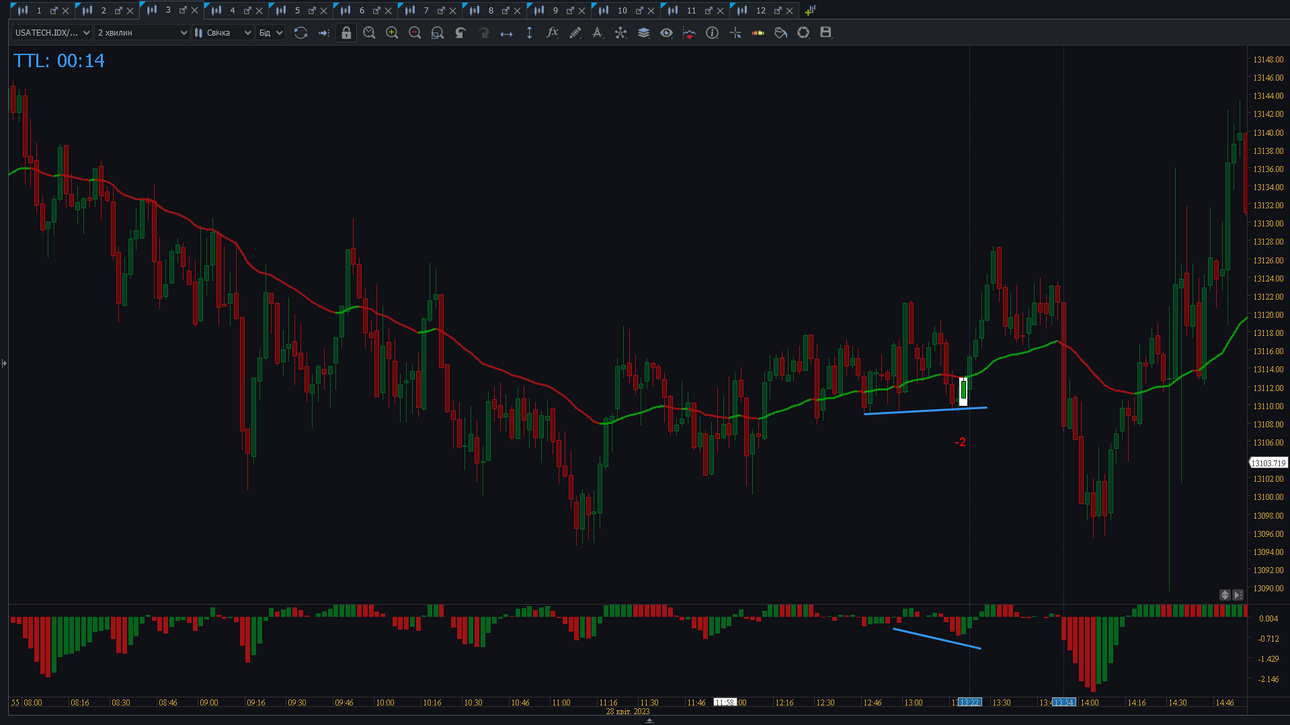Screen dimensions: 1290x725
Task: Click the save floppy disk icon
Action: tap(826, 33)
